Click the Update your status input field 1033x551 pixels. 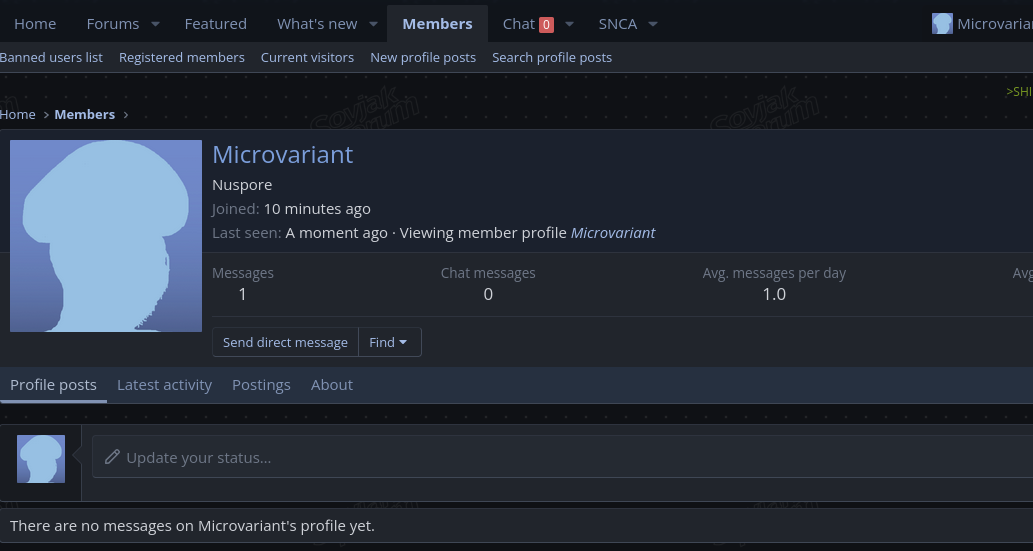560,458
